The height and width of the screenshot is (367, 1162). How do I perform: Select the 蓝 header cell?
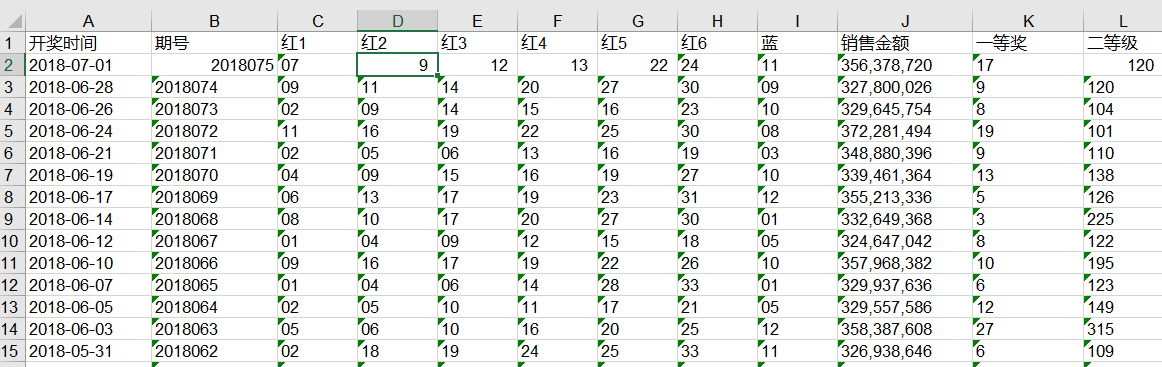pyautogui.click(x=797, y=43)
